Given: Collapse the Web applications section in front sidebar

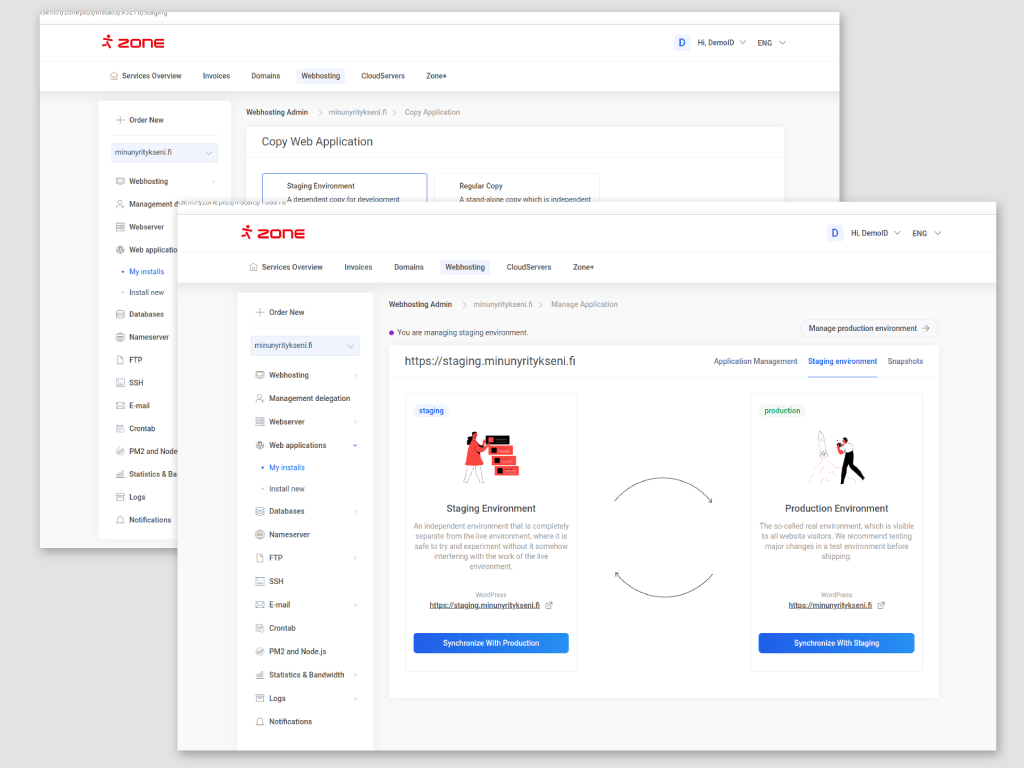Looking at the screenshot, I should click(x=355, y=445).
